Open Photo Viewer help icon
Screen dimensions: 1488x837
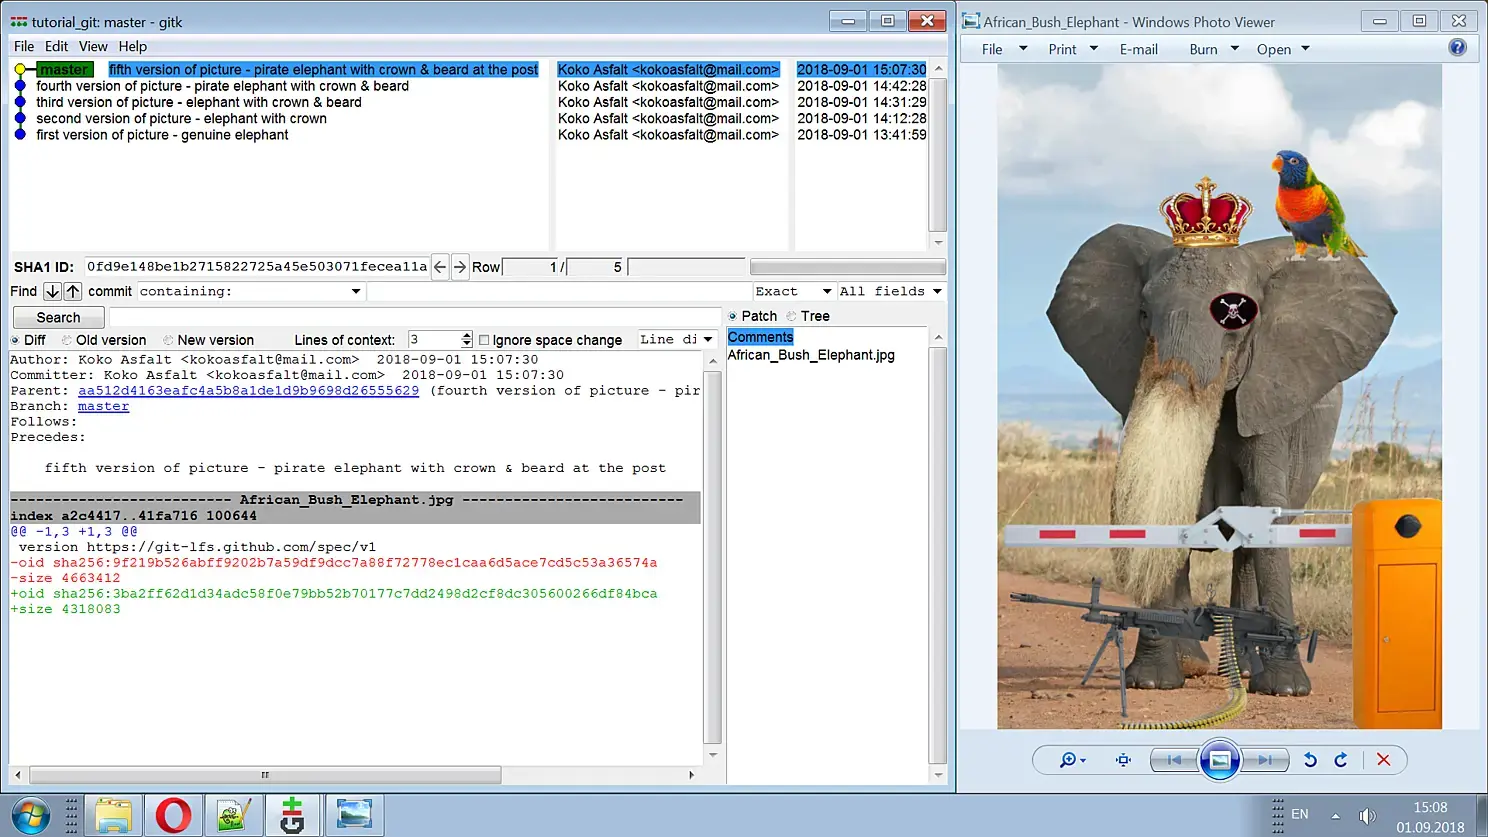[1458, 48]
